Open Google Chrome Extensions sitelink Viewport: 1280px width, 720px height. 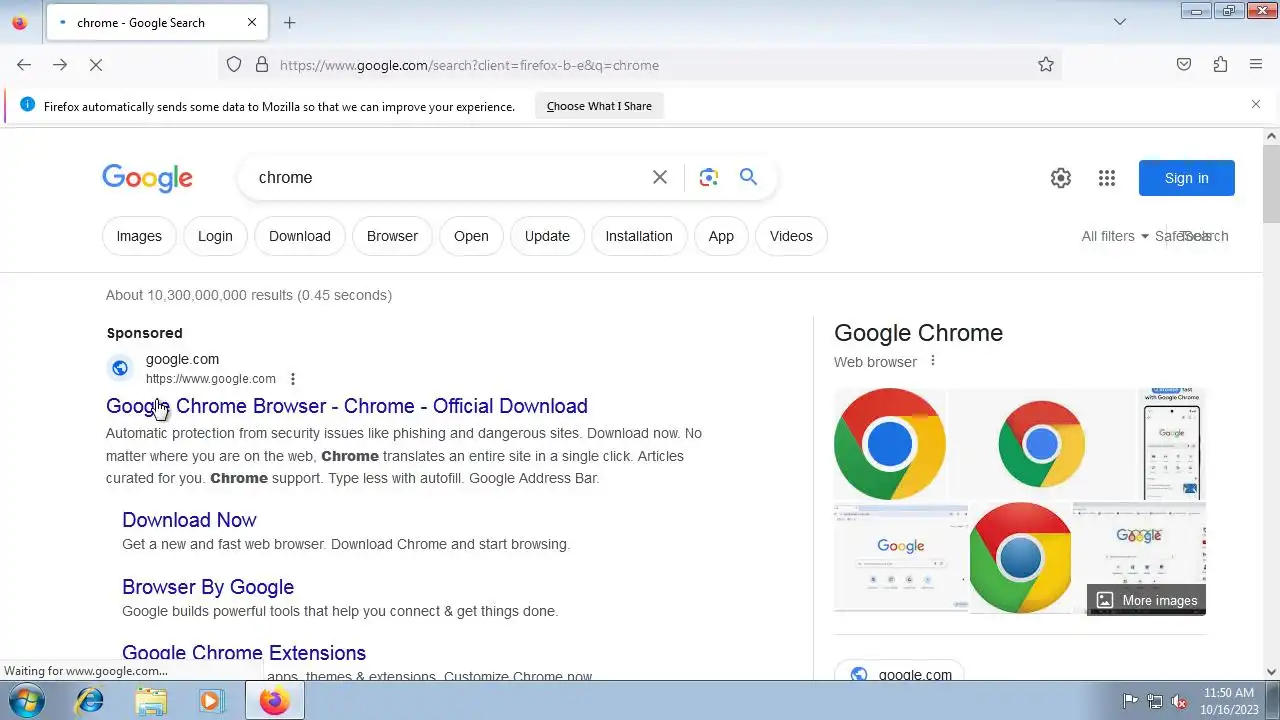point(244,653)
